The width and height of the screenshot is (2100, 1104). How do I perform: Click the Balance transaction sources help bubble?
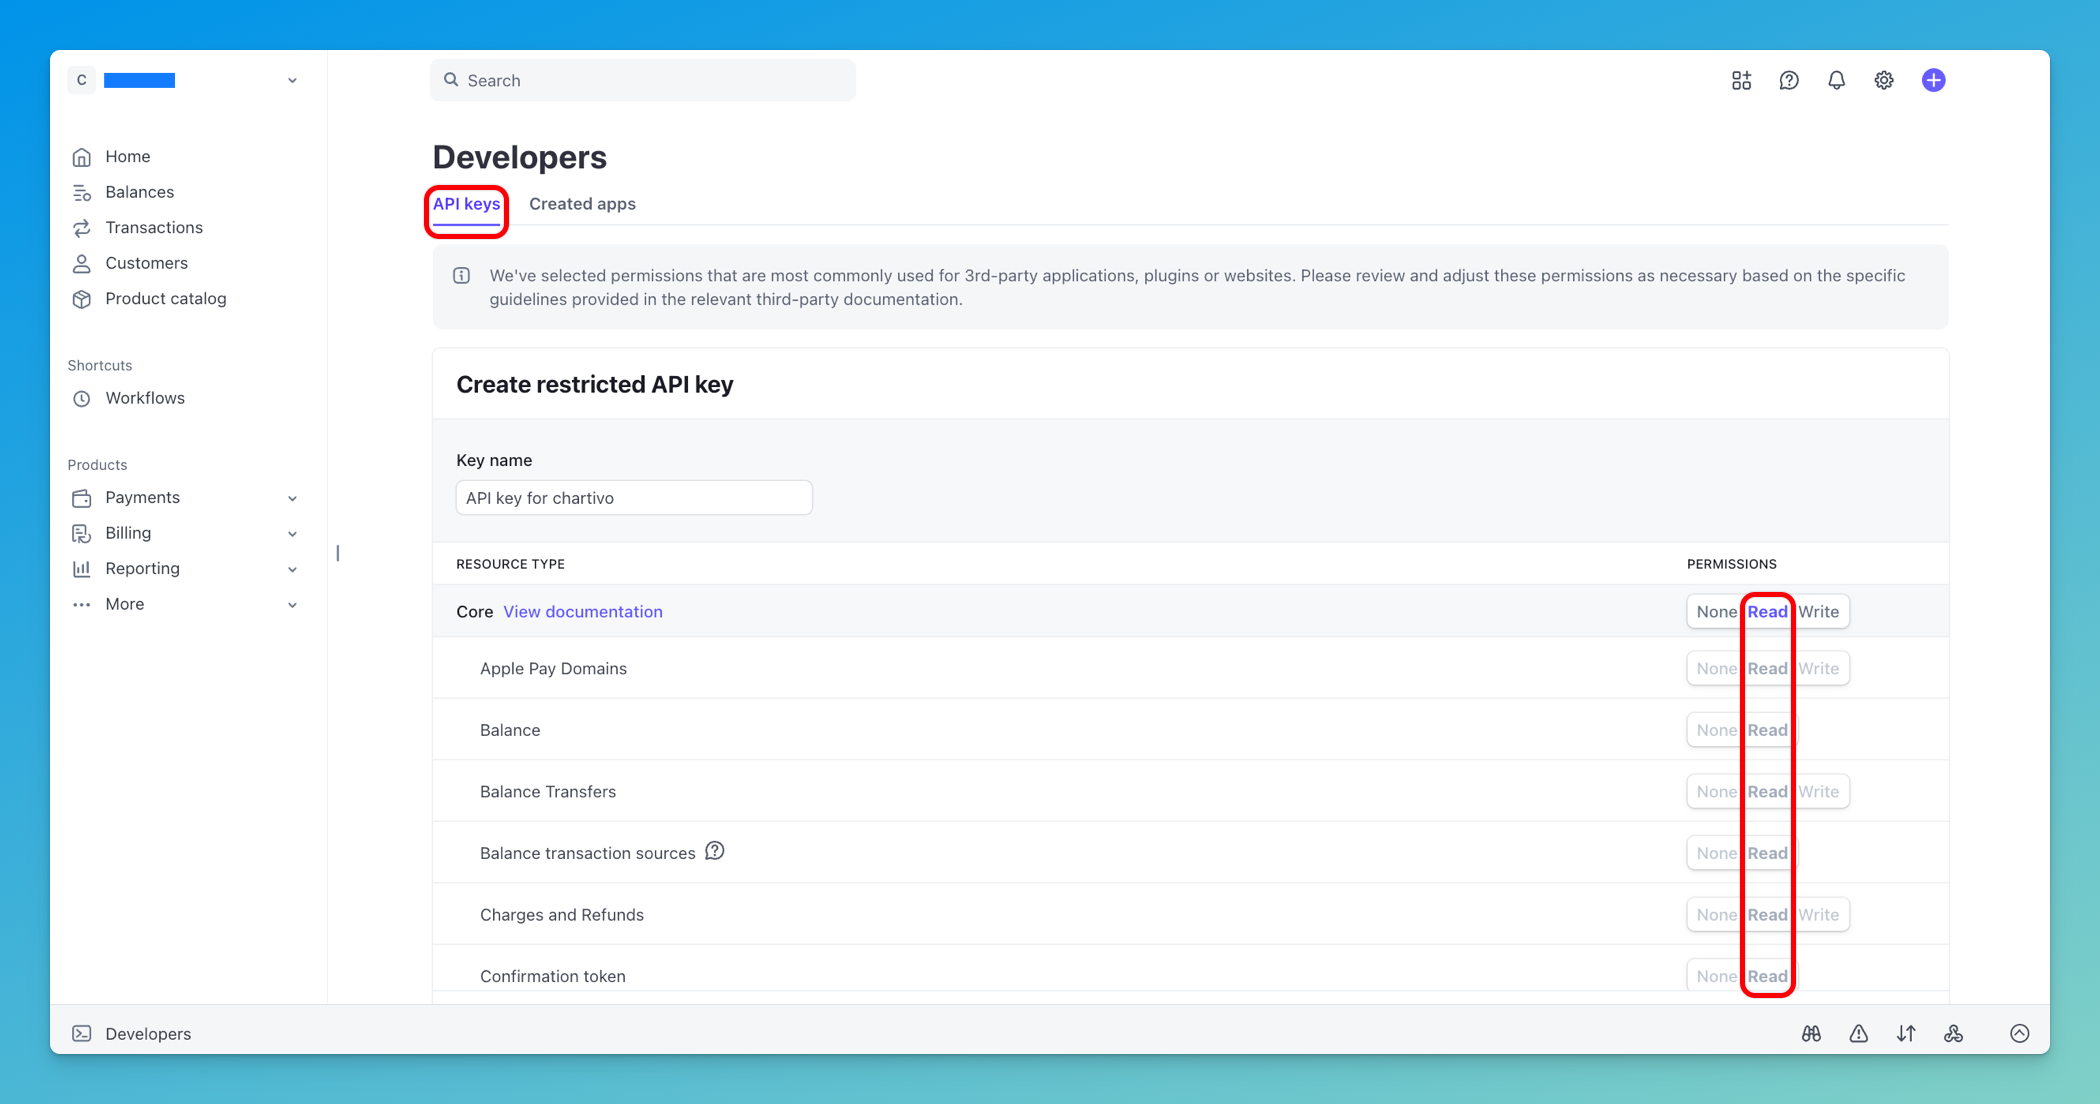coord(714,851)
